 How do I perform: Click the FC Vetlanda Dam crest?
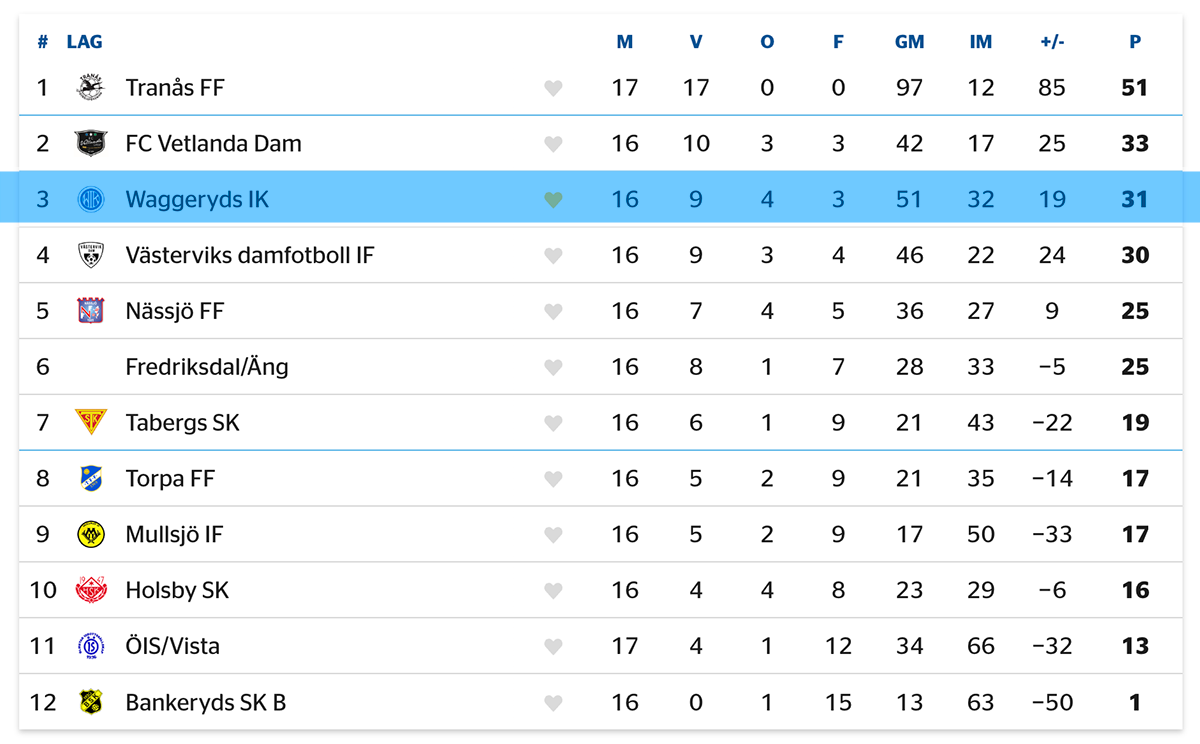click(90, 144)
